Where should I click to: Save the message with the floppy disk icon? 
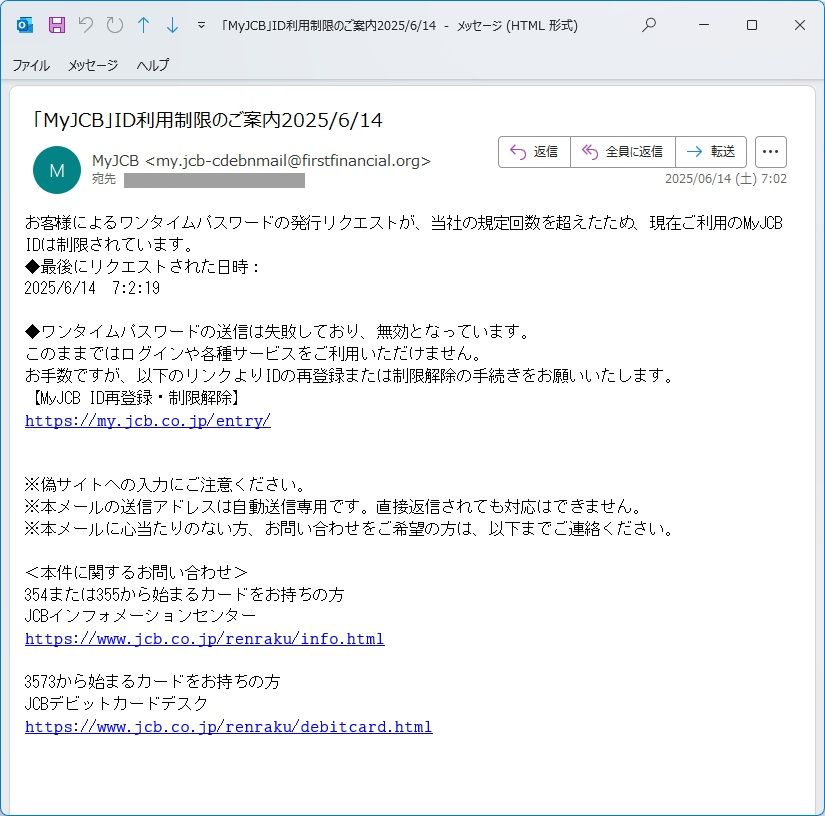(57, 25)
